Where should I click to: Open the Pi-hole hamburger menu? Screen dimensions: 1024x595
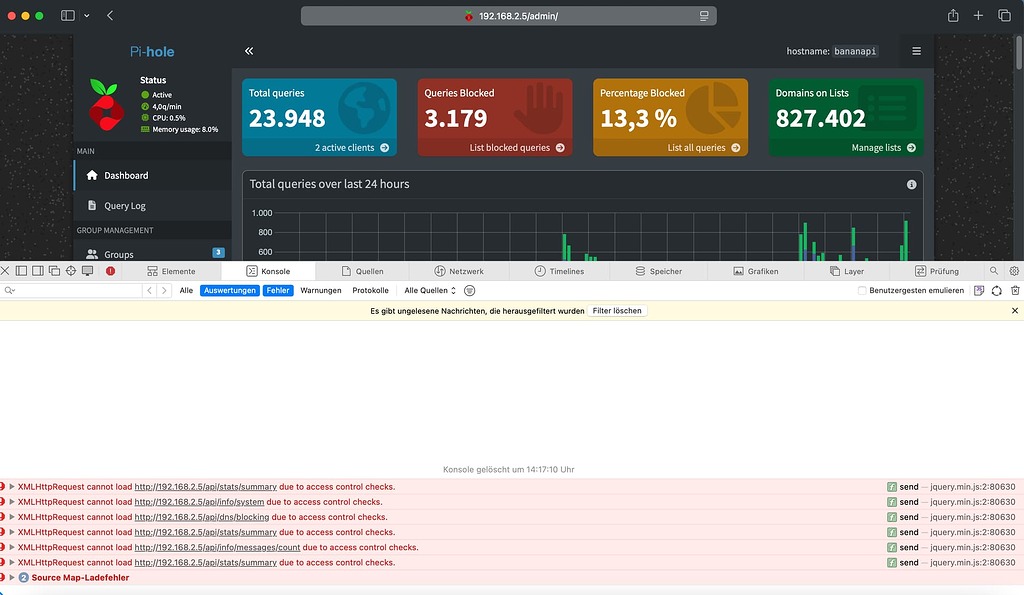(916, 51)
